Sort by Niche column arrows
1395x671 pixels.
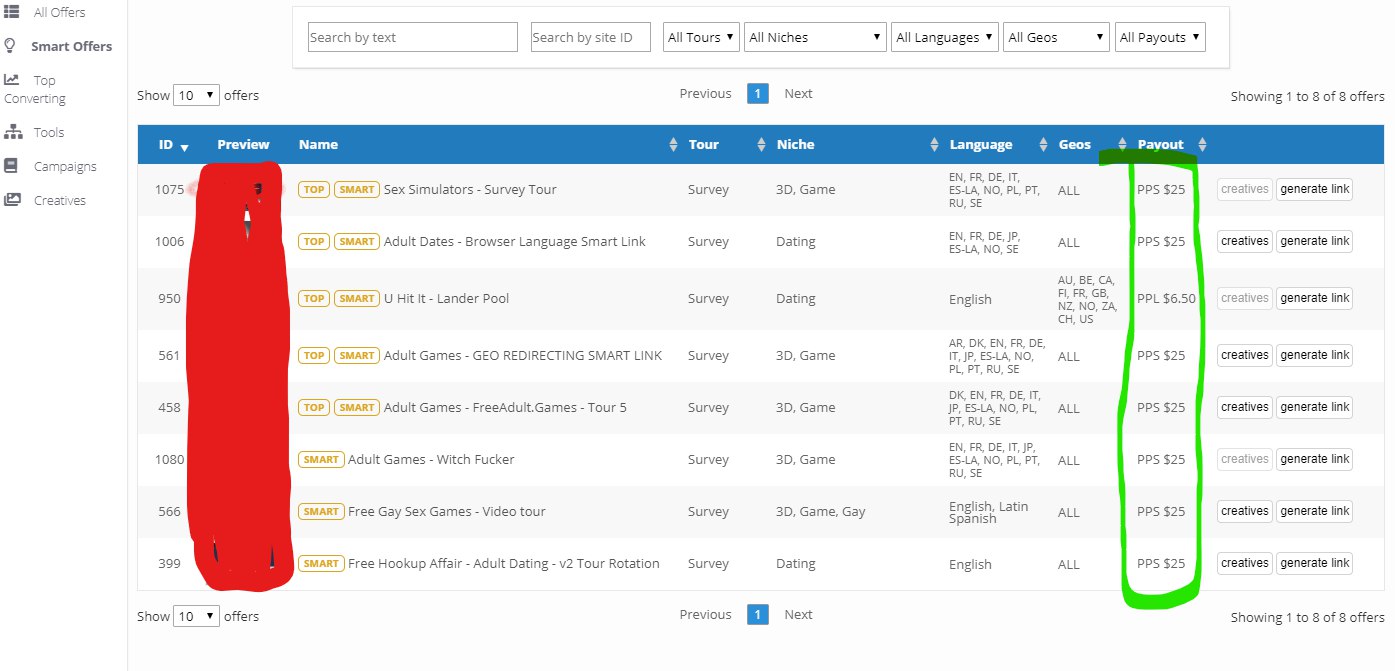pyautogui.click(x=935, y=145)
